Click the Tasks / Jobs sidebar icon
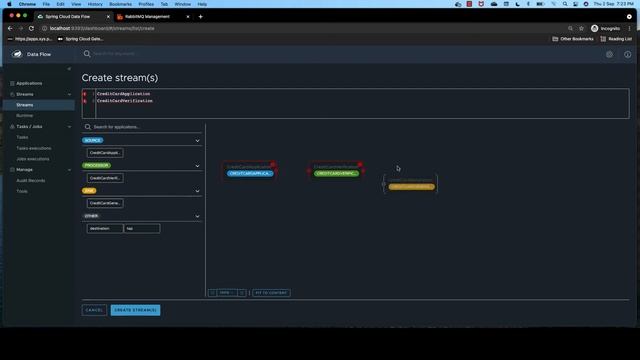Image resolution: width=640 pixels, height=360 pixels. point(12,127)
